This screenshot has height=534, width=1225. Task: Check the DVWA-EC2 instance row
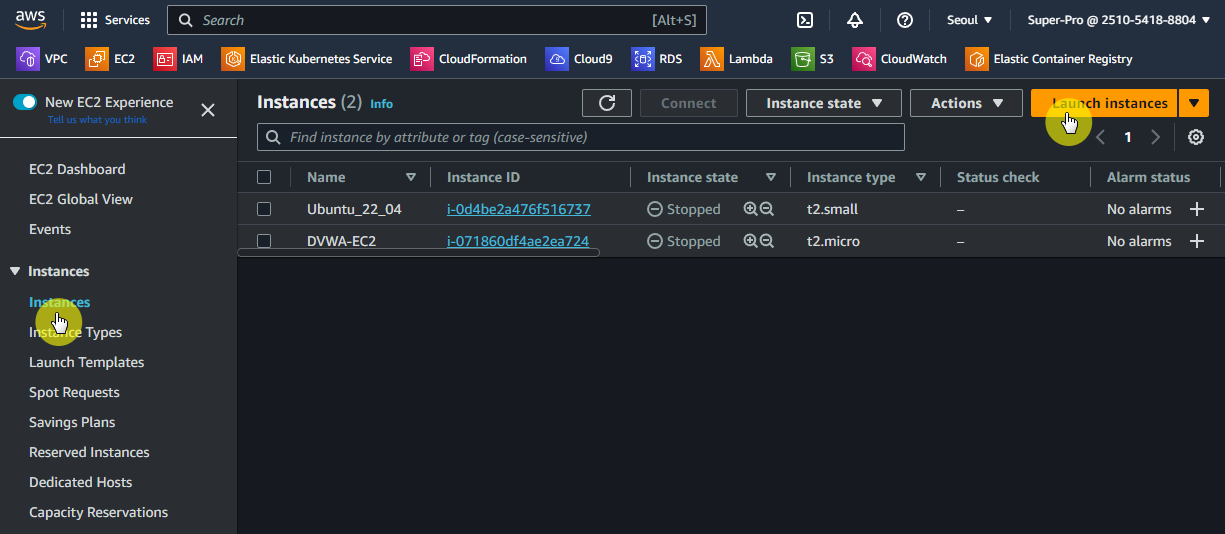(264, 241)
